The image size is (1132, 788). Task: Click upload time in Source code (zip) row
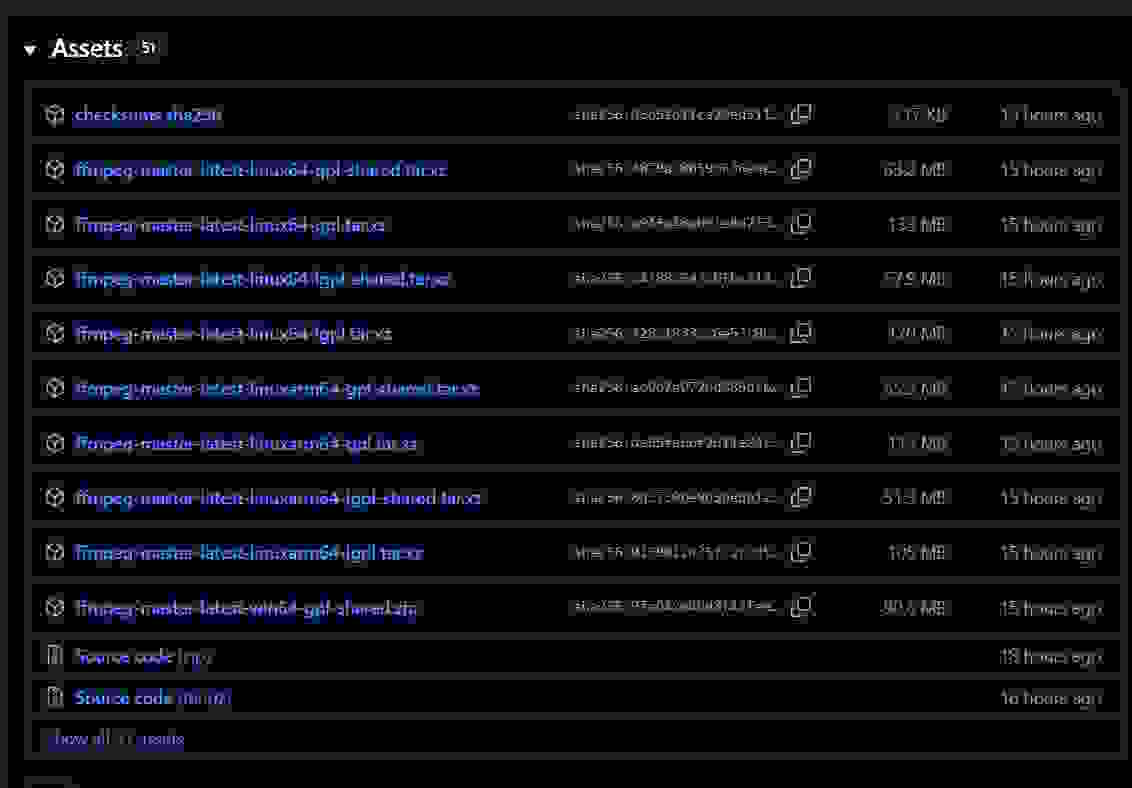(x=1051, y=657)
